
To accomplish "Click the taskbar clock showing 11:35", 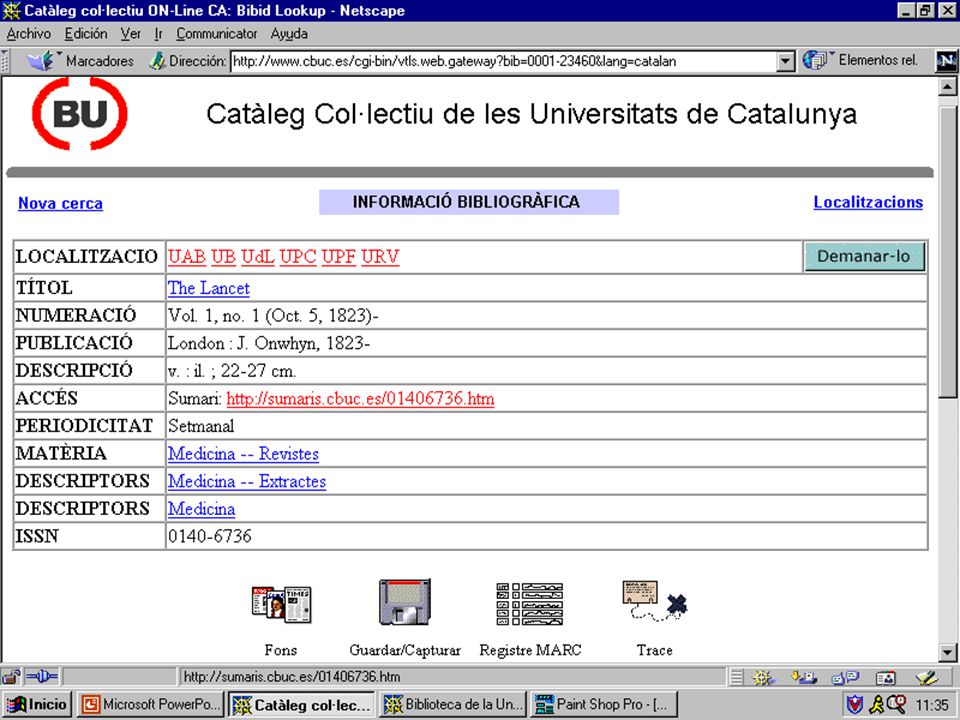I will click(x=932, y=705).
